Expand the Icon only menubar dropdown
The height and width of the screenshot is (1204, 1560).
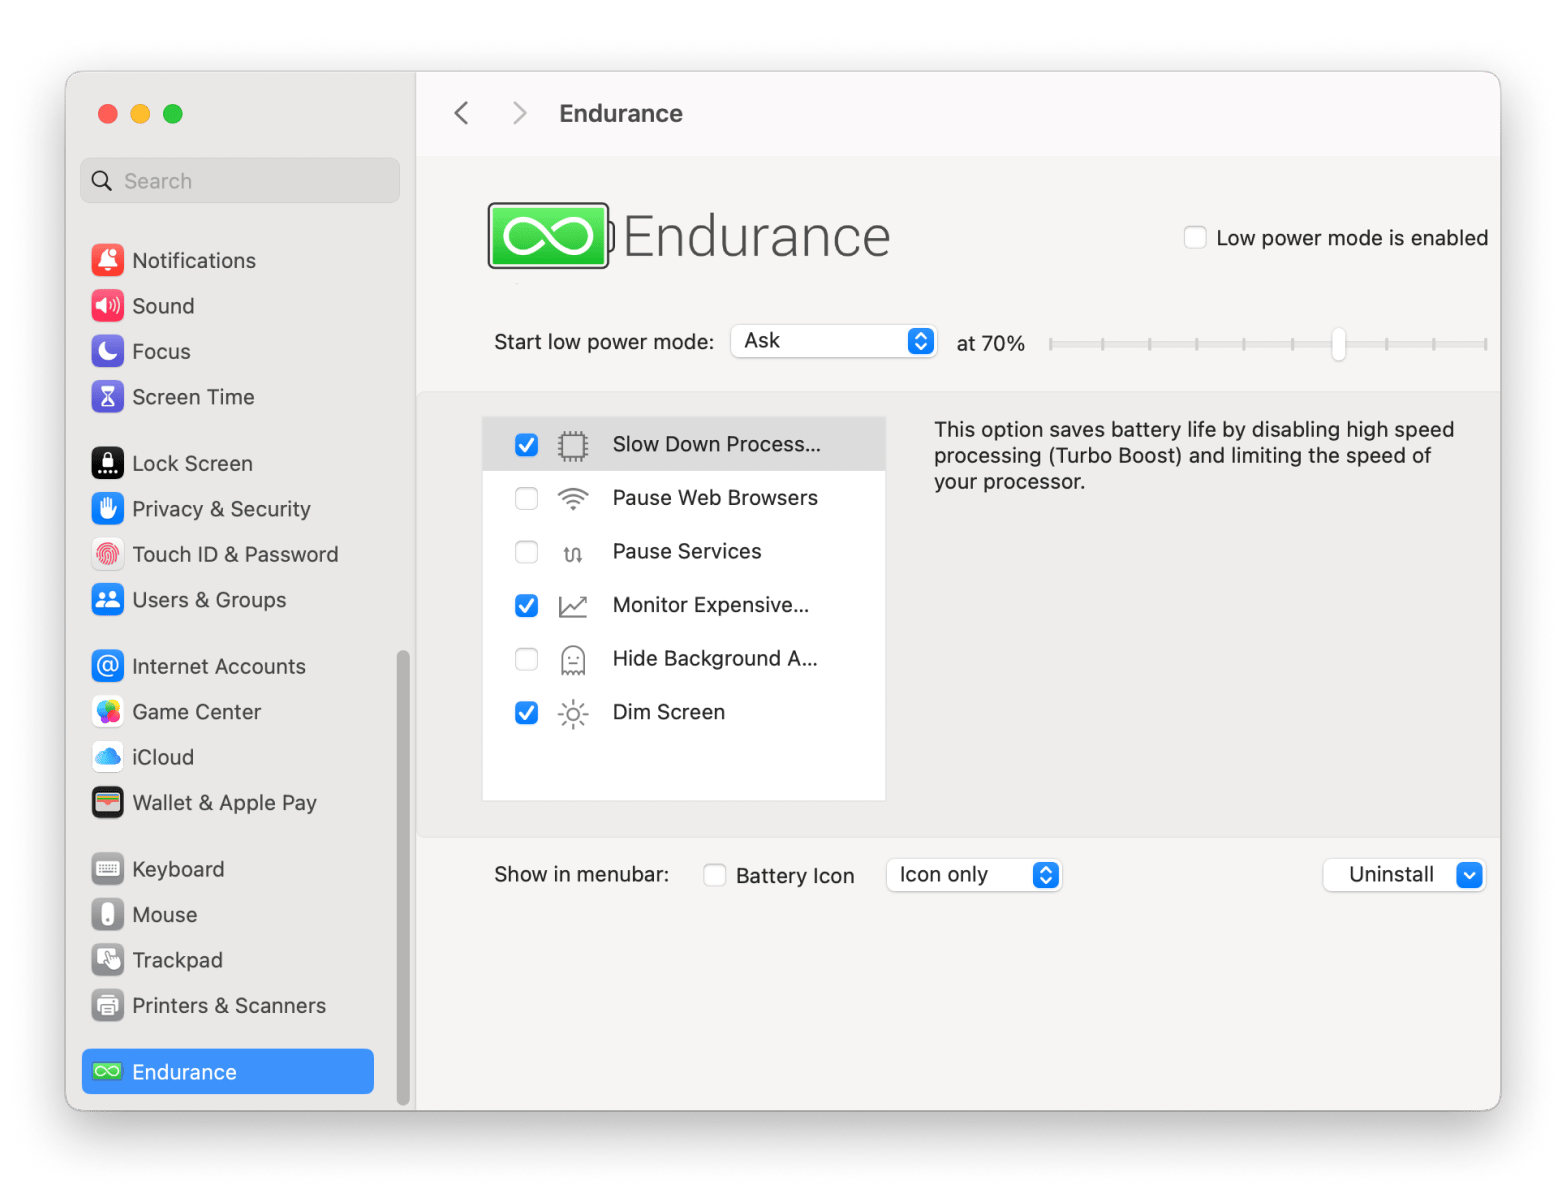tap(973, 875)
